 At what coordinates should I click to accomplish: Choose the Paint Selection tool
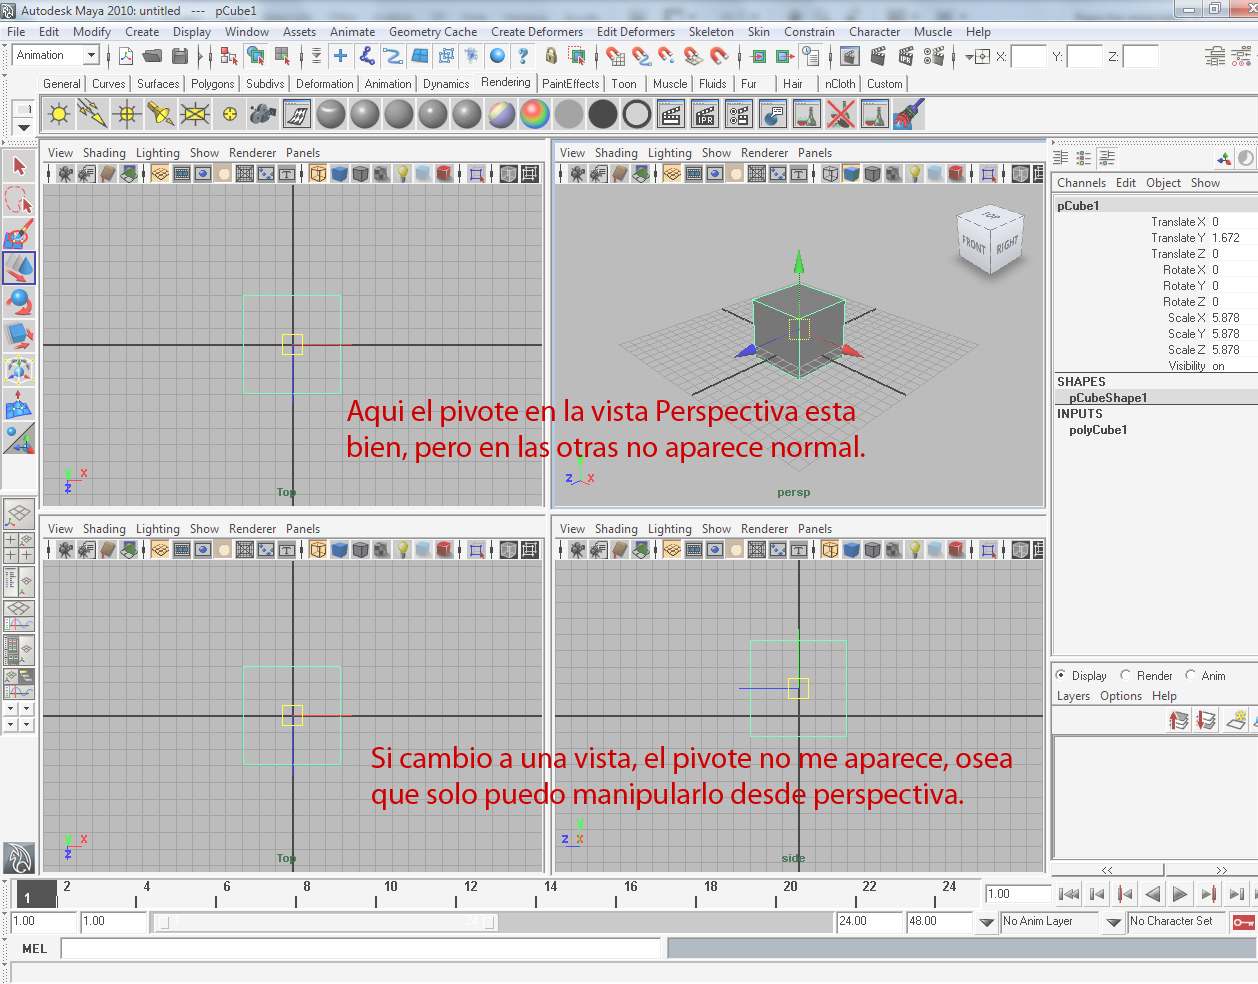click(x=19, y=234)
